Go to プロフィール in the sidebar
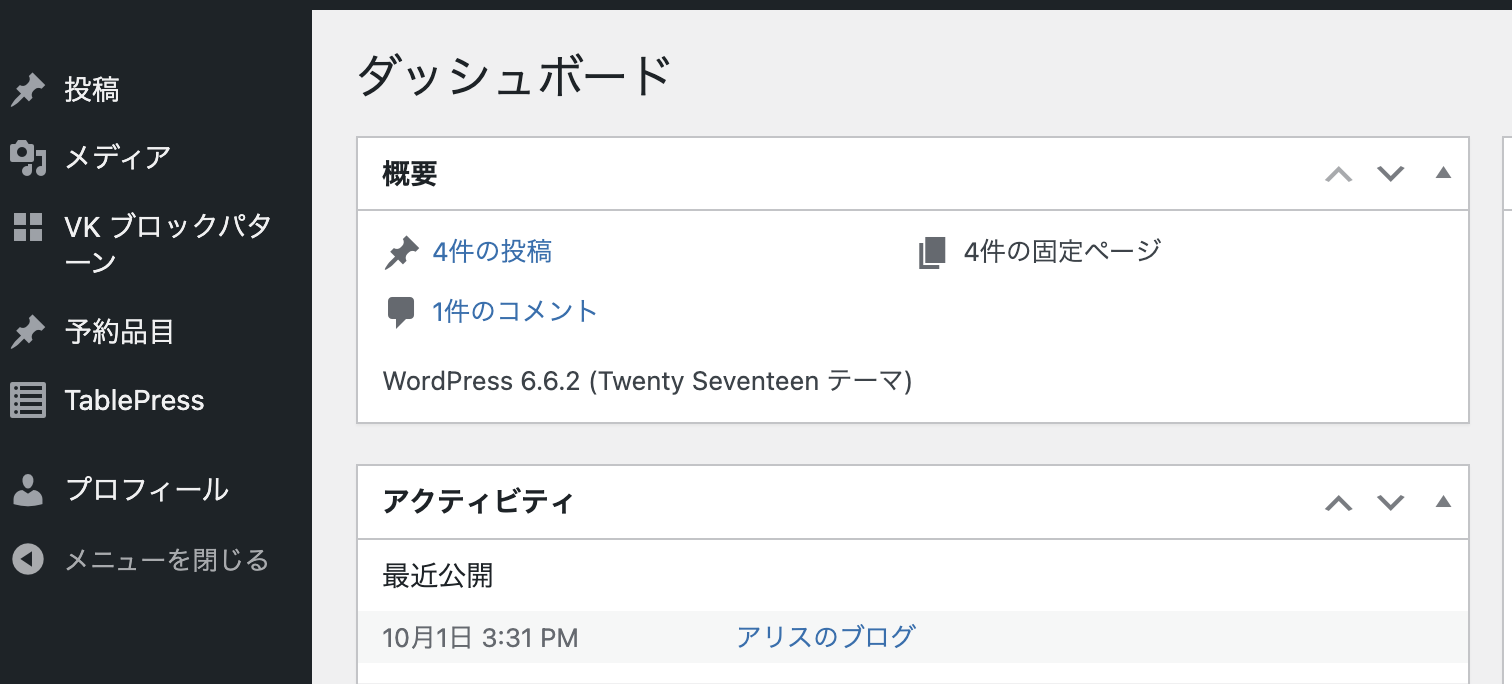 pos(147,490)
